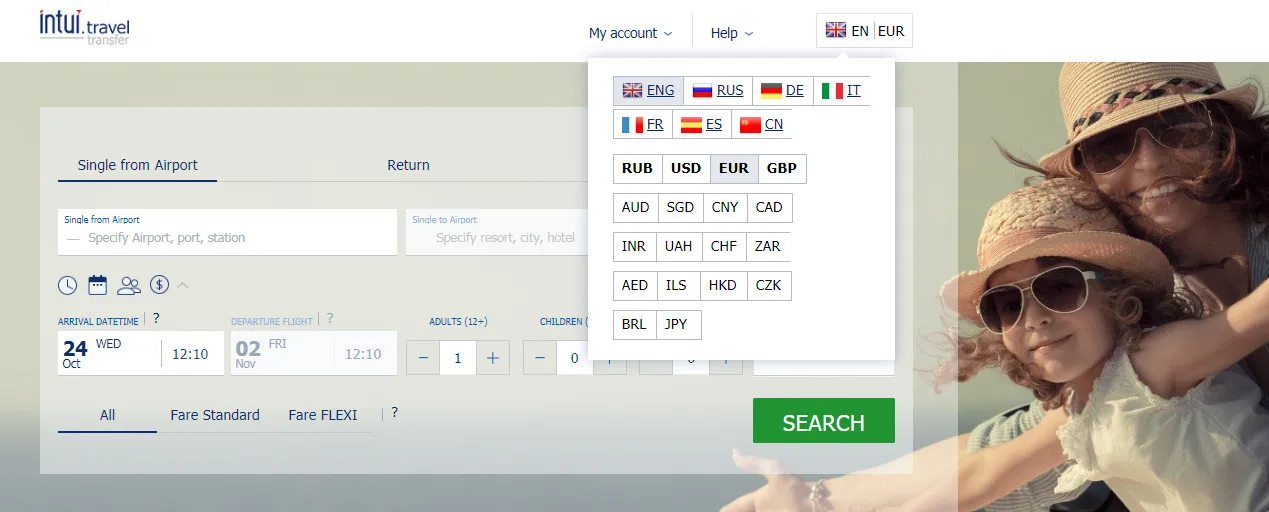Decrease adults count with minus
1269x512 pixels.
tap(423, 357)
